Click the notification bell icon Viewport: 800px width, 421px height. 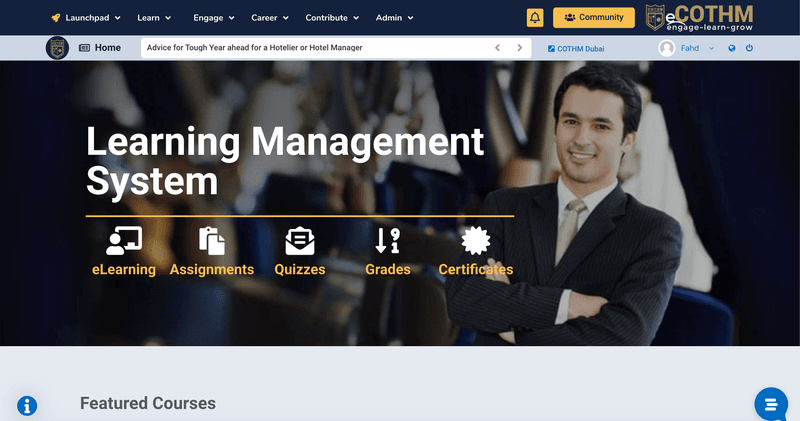point(535,18)
